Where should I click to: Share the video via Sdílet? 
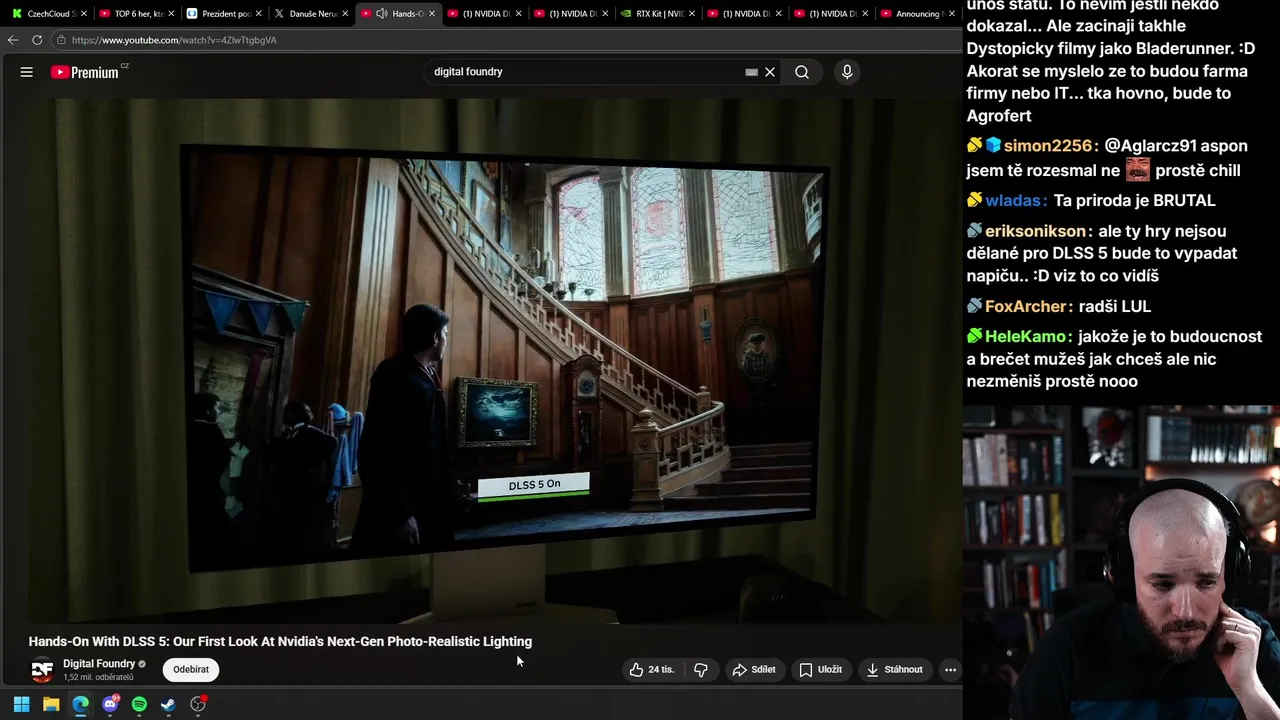(x=754, y=670)
